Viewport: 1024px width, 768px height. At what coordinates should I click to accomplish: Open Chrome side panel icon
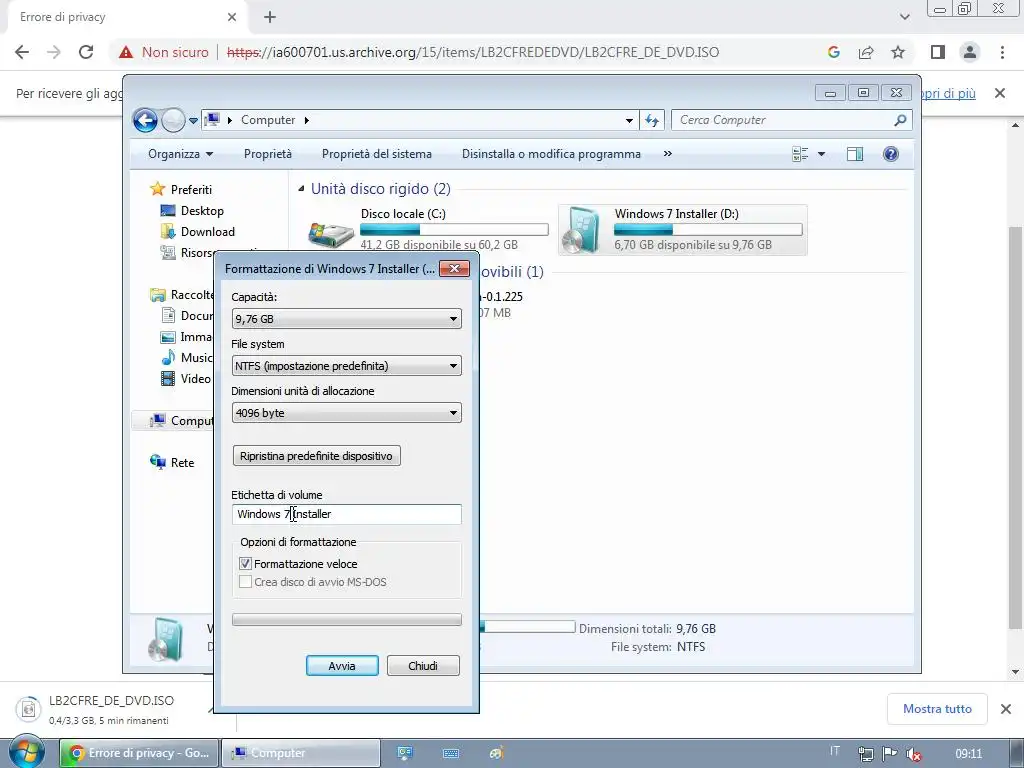tap(938, 52)
